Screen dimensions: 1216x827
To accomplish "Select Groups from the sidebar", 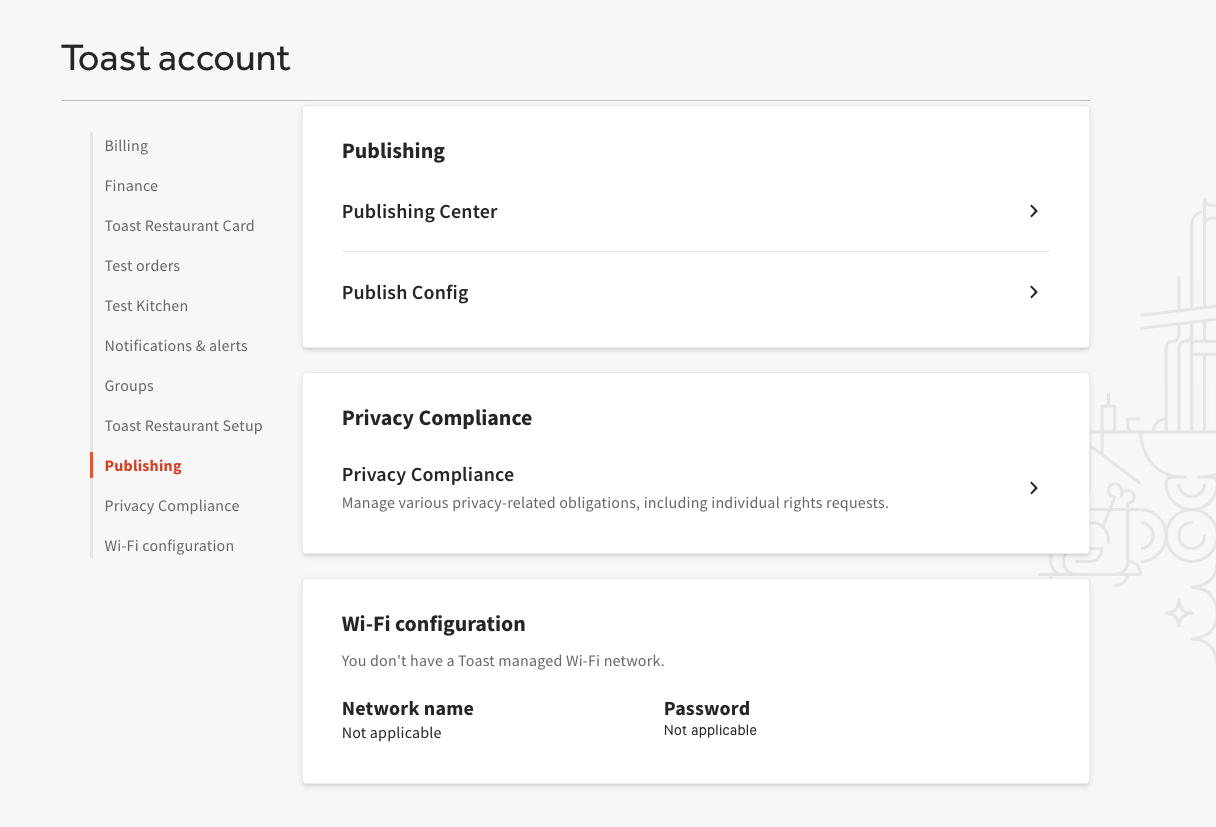I will click(x=129, y=385).
